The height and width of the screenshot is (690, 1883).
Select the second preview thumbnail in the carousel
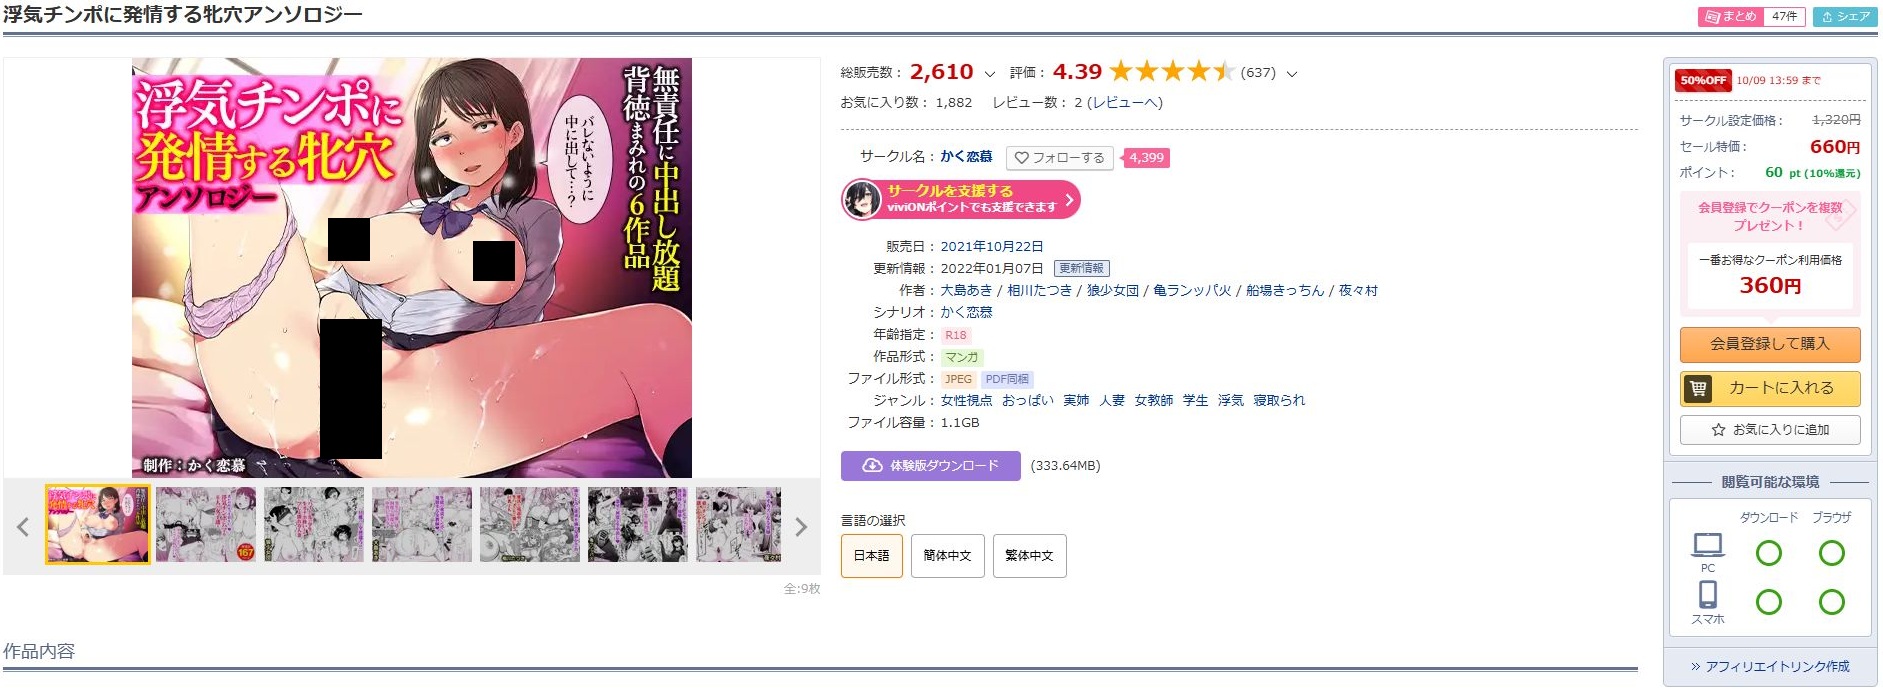206,525
